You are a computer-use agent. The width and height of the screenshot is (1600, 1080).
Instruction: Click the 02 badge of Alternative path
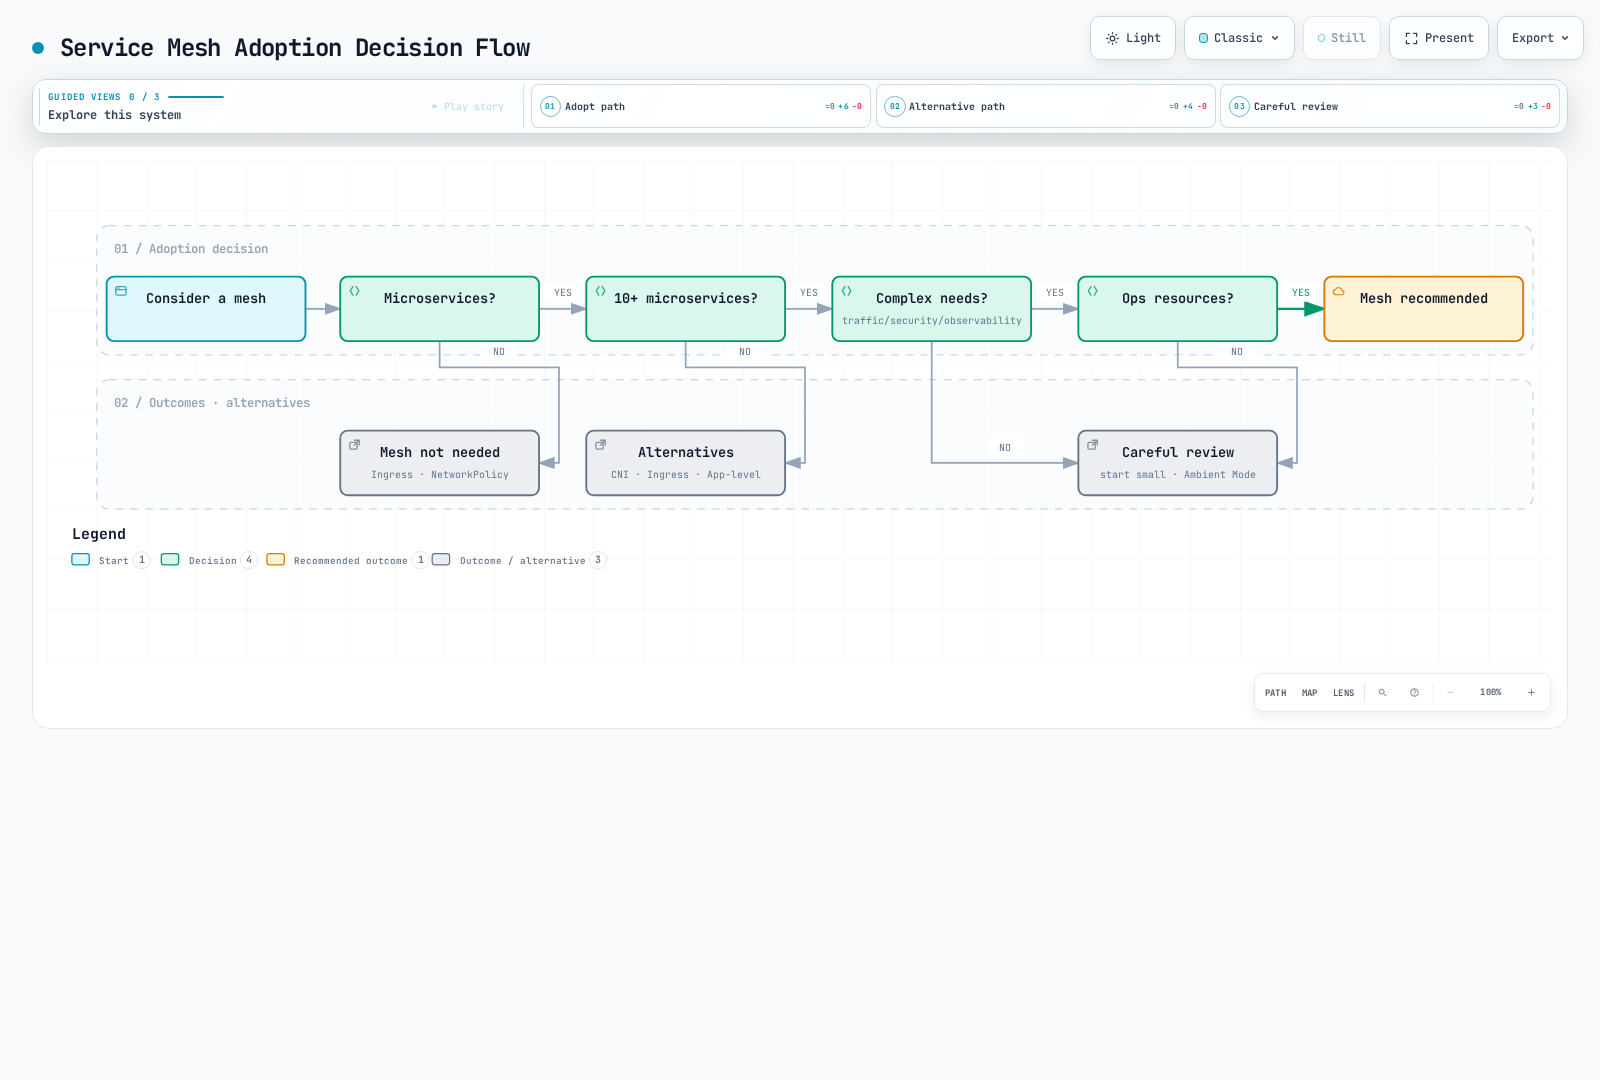(x=895, y=106)
